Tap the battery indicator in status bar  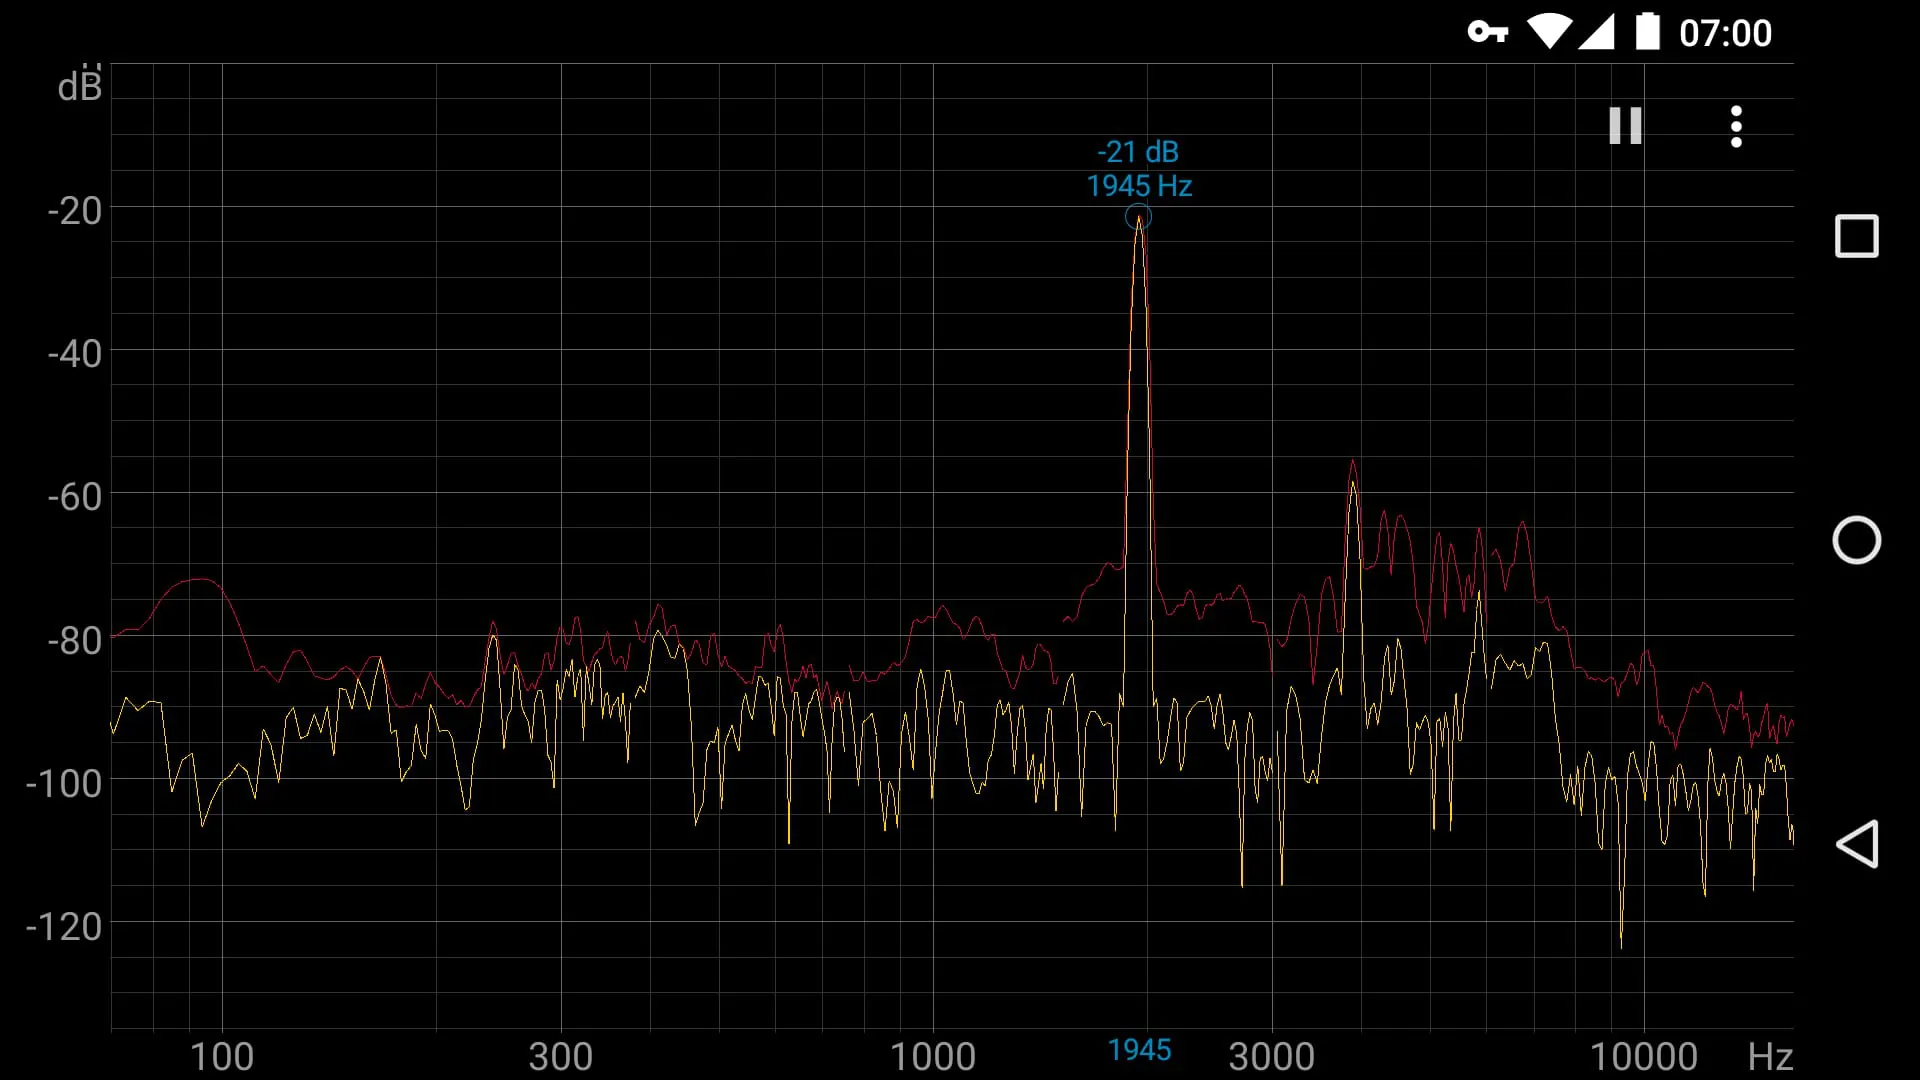[x=1649, y=32]
